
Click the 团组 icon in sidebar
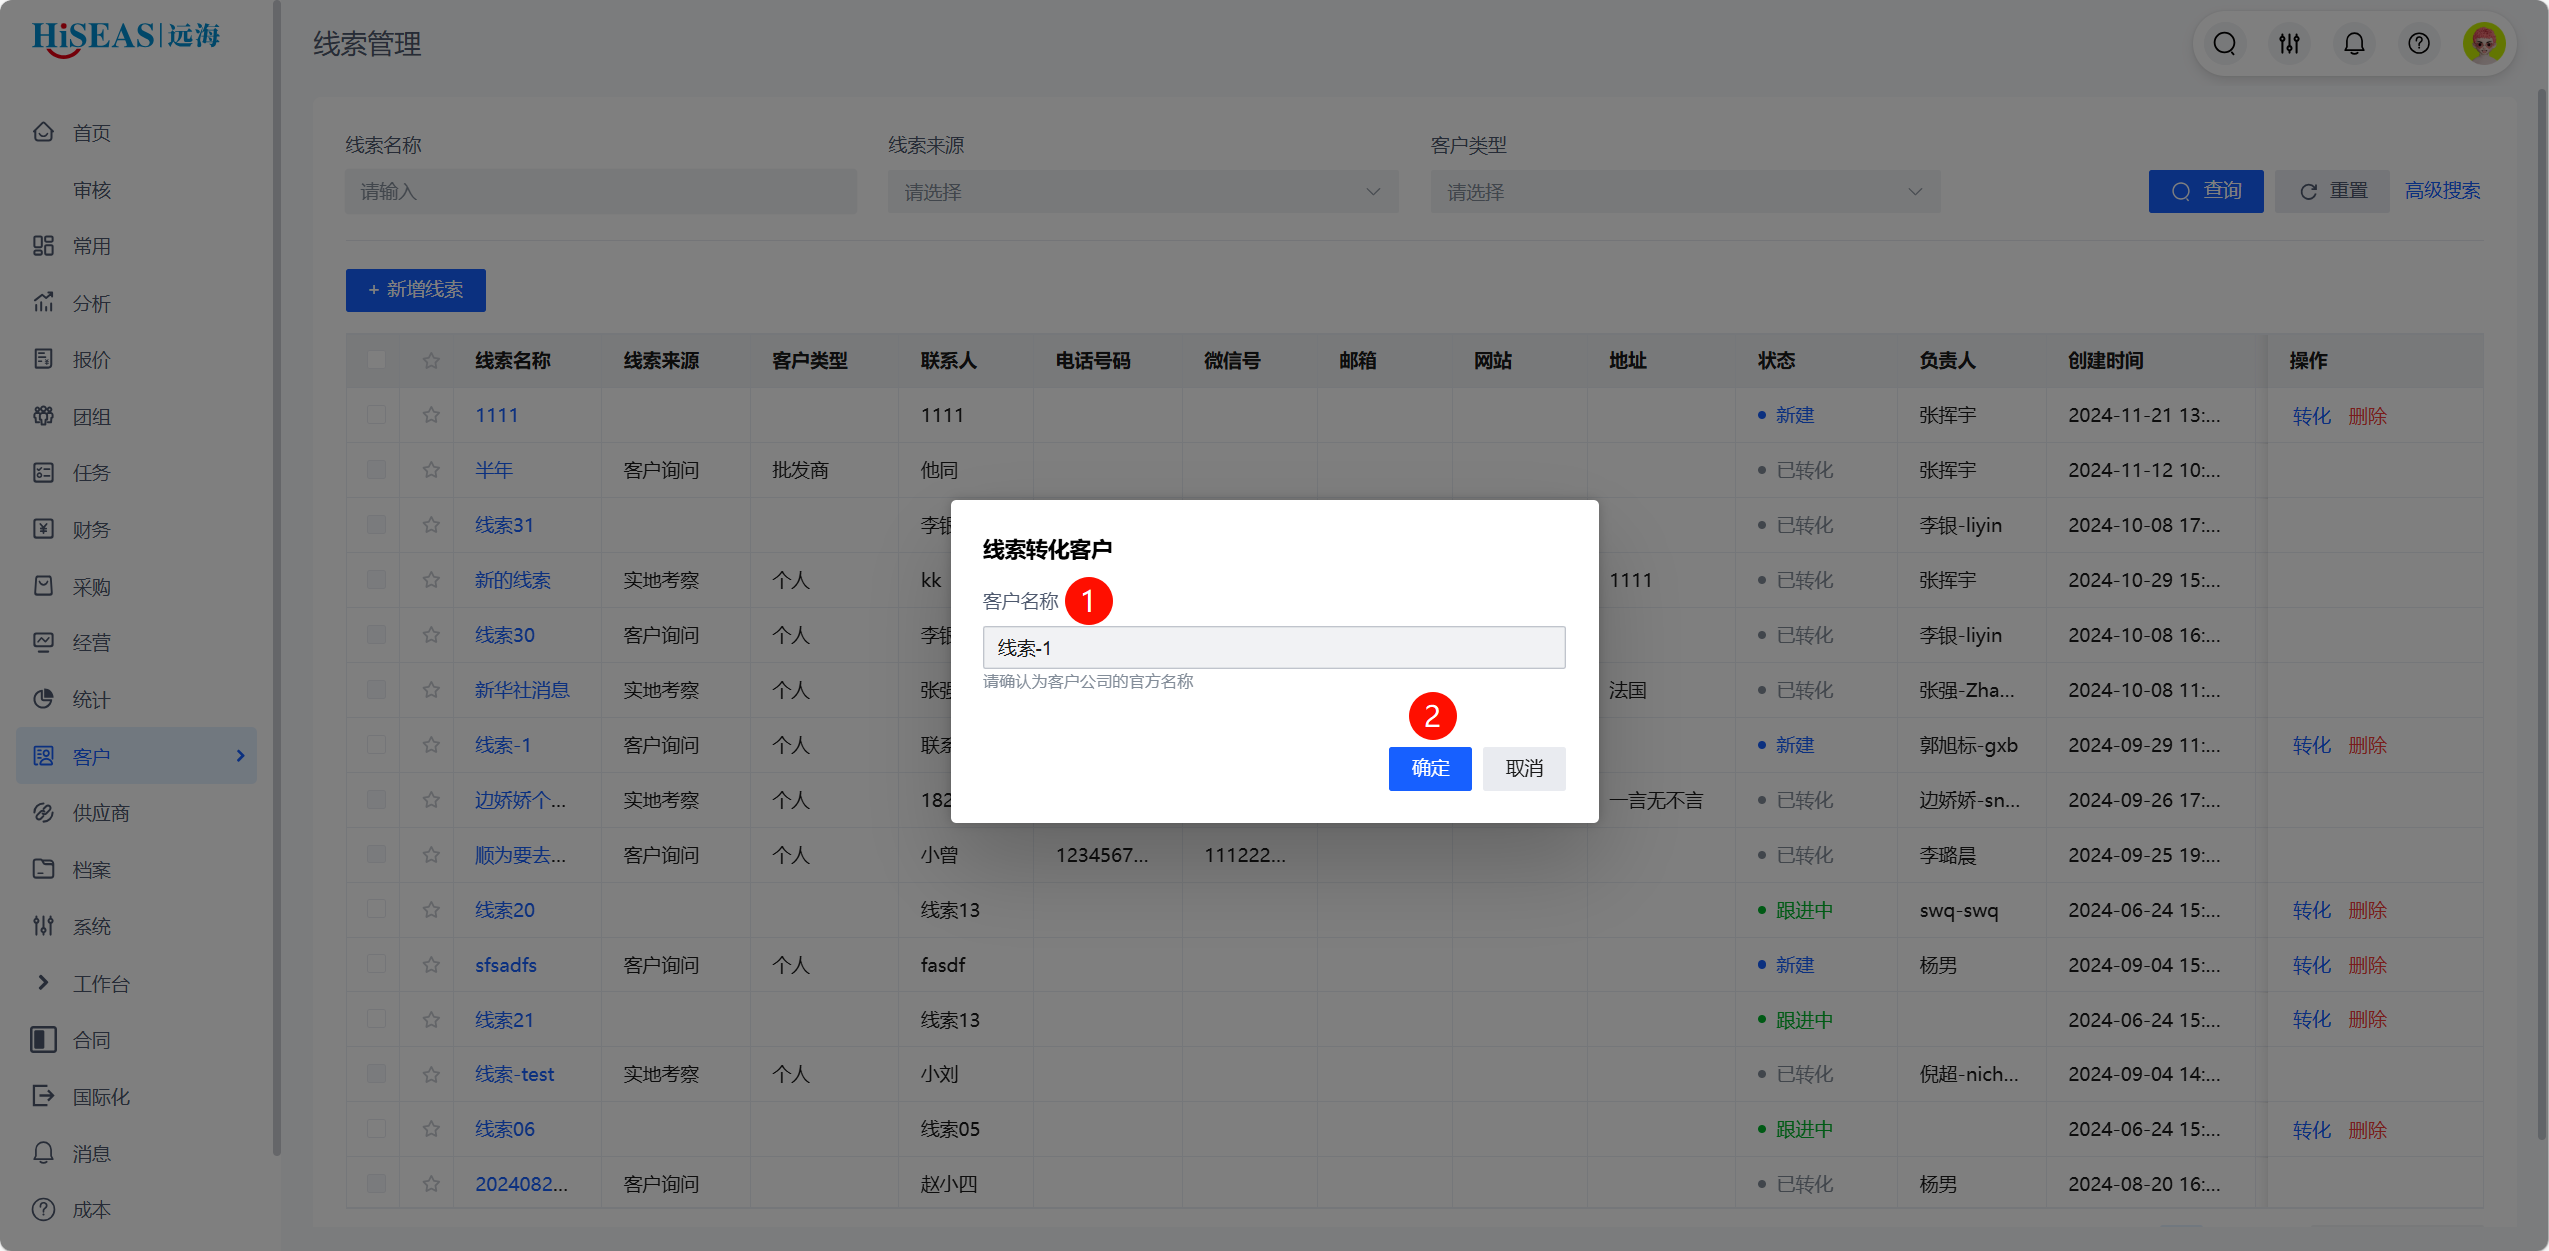click(x=43, y=416)
